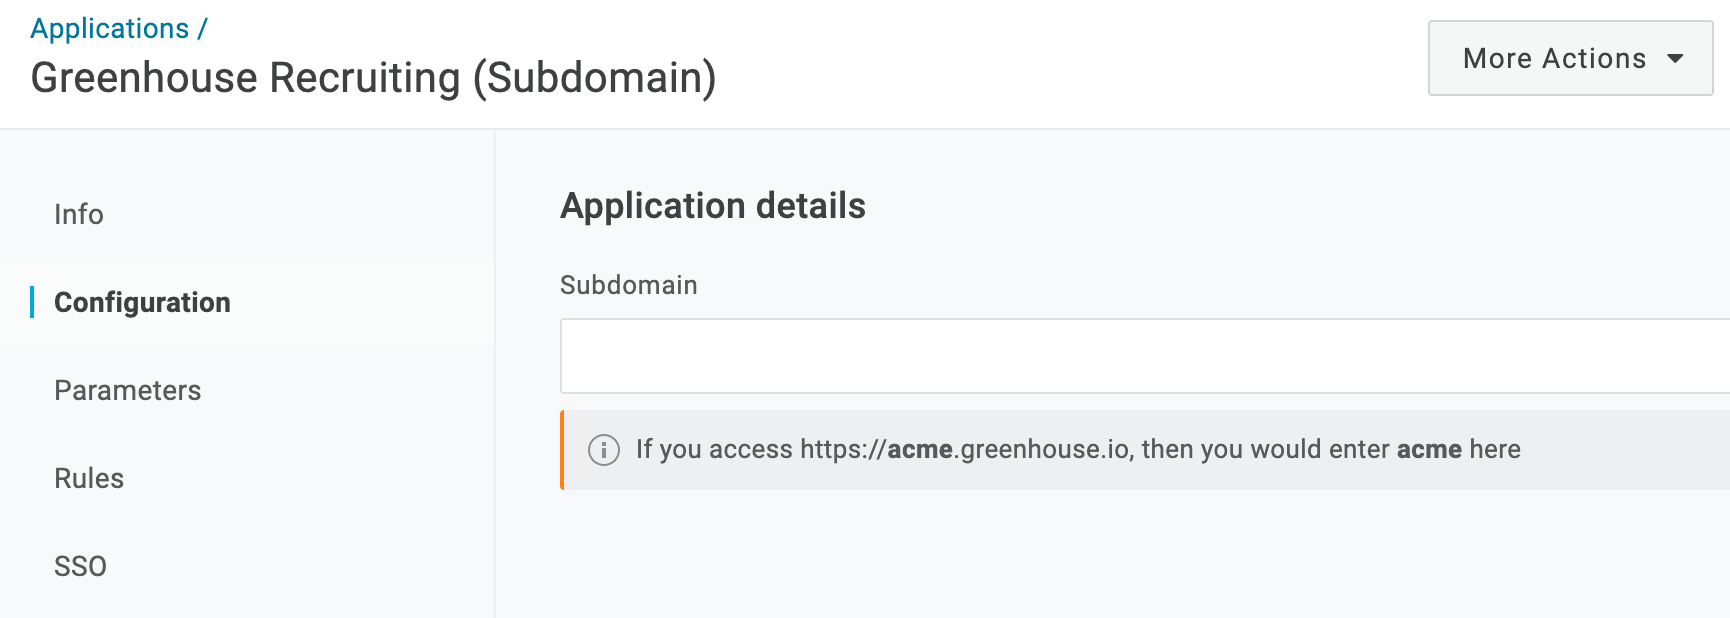
Task: Open the More Actions dropdown arrow
Action: point(1676,59)
